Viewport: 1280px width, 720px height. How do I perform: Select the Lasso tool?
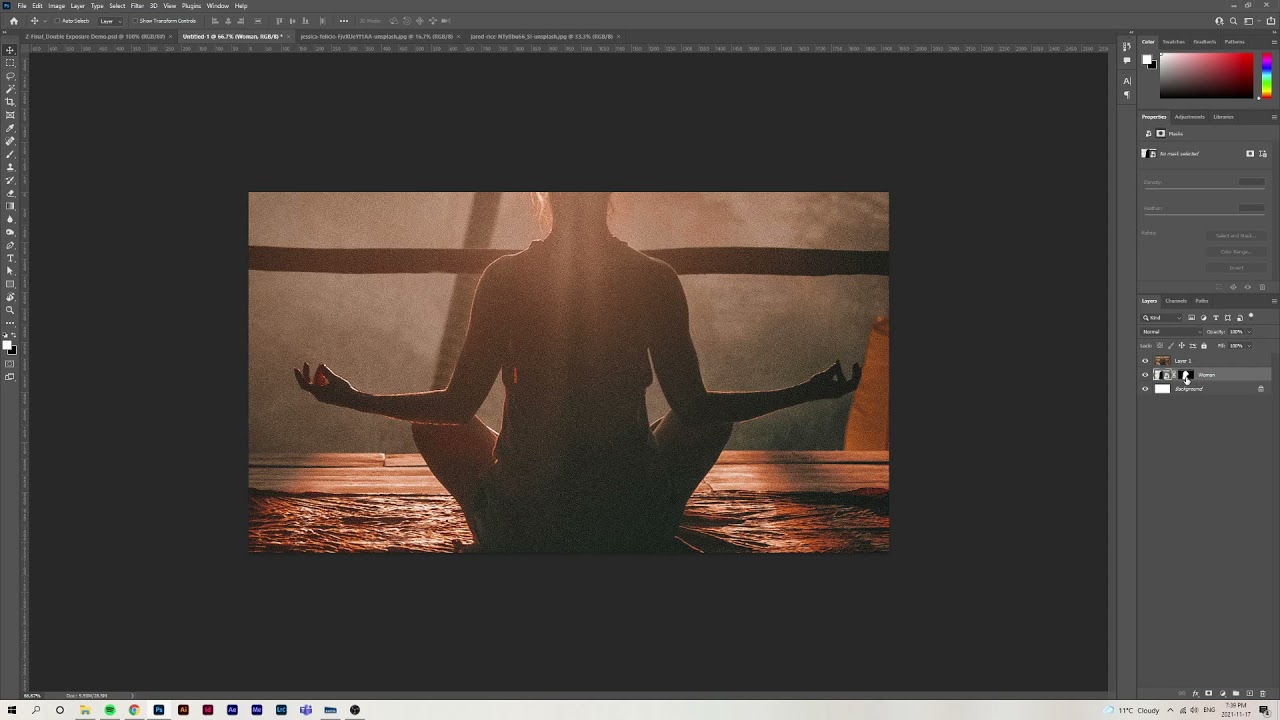10,75
